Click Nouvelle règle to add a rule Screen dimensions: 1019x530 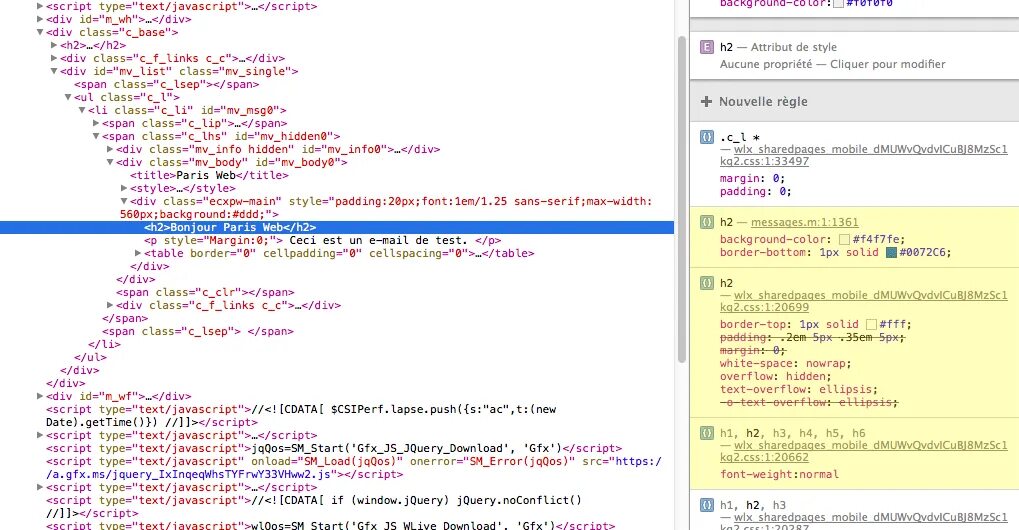[763, 101]
